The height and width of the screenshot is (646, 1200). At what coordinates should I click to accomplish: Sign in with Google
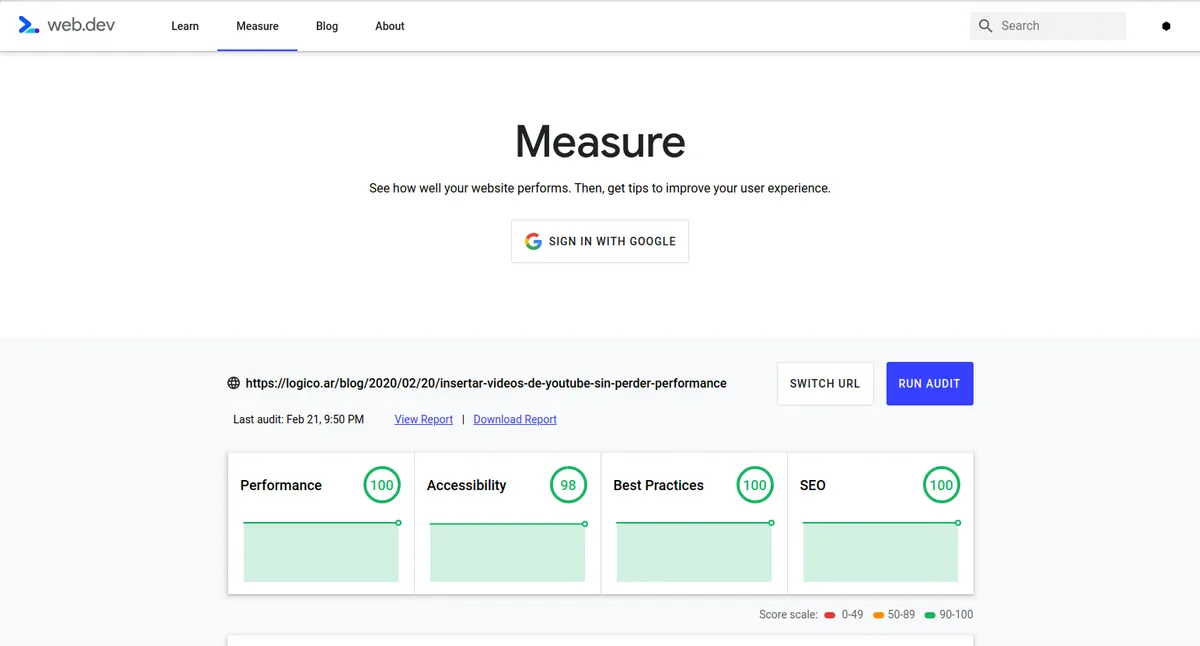click(600, 241)
